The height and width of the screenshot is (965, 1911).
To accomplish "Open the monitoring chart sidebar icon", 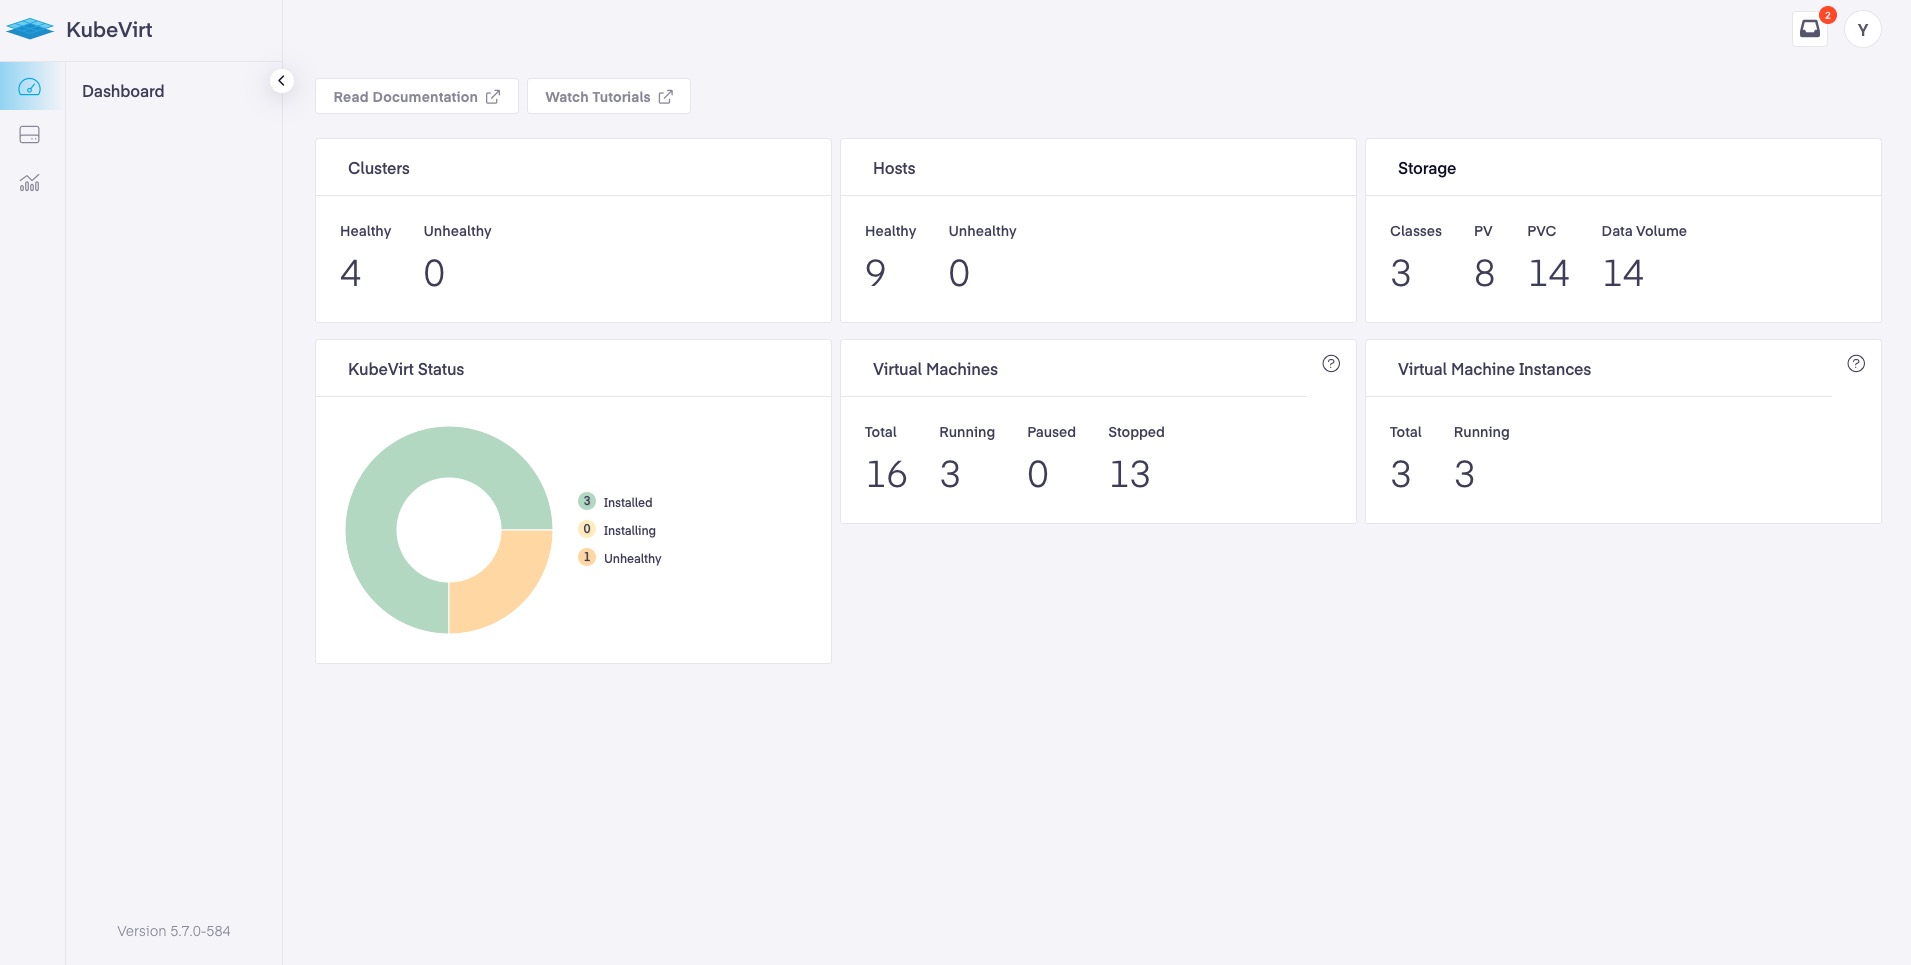I will 30,183.
